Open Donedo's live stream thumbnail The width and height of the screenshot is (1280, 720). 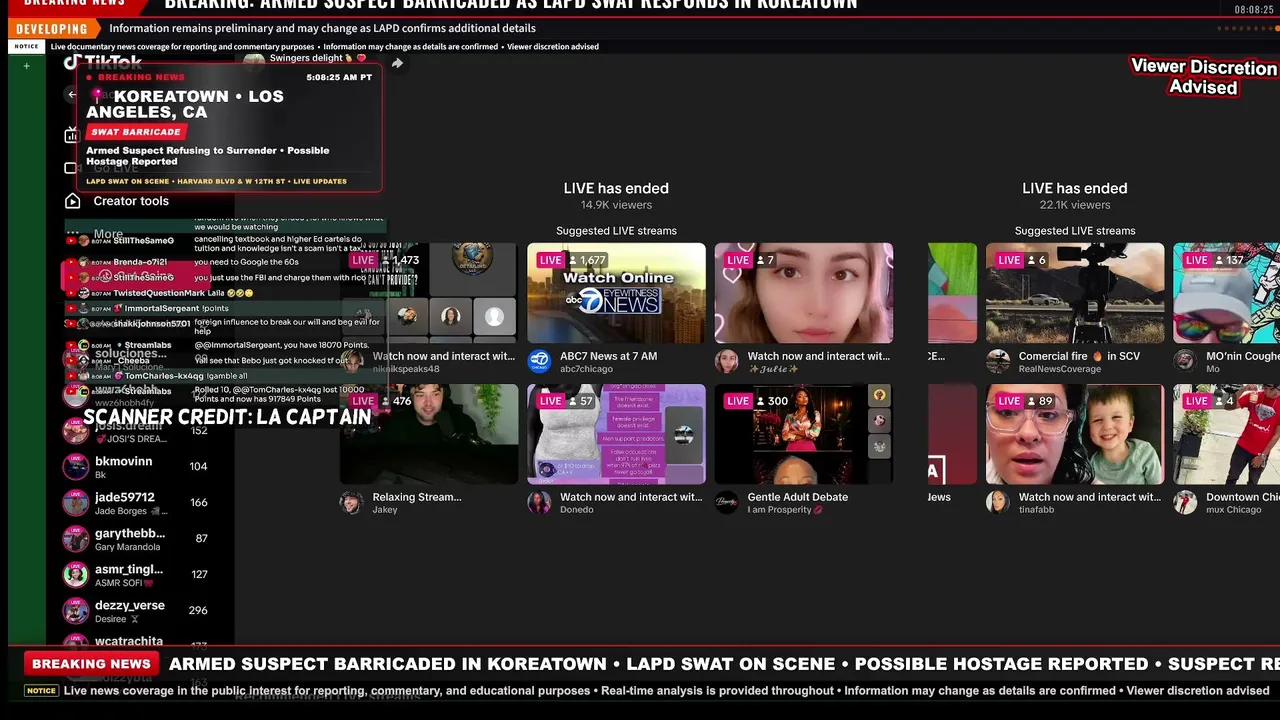(x=617, y=434)
